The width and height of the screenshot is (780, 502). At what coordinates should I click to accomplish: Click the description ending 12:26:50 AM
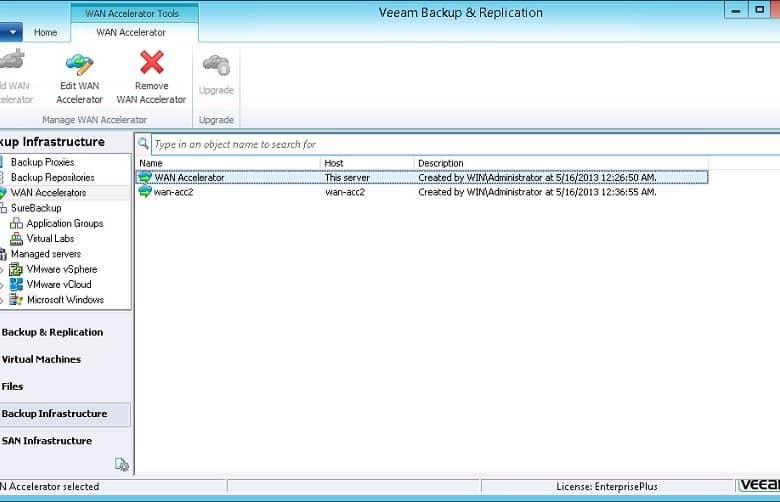pyautogui.click(x=537, y=178)
